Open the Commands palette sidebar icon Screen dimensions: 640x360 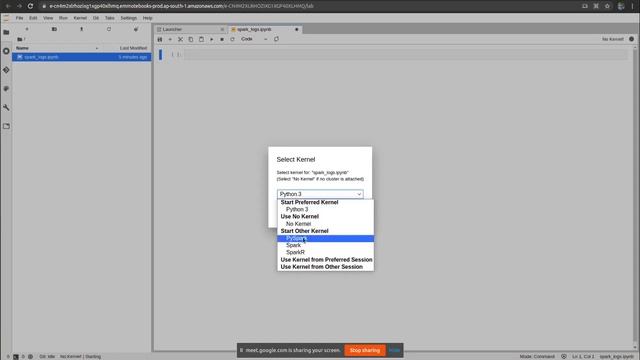[6, 89]
